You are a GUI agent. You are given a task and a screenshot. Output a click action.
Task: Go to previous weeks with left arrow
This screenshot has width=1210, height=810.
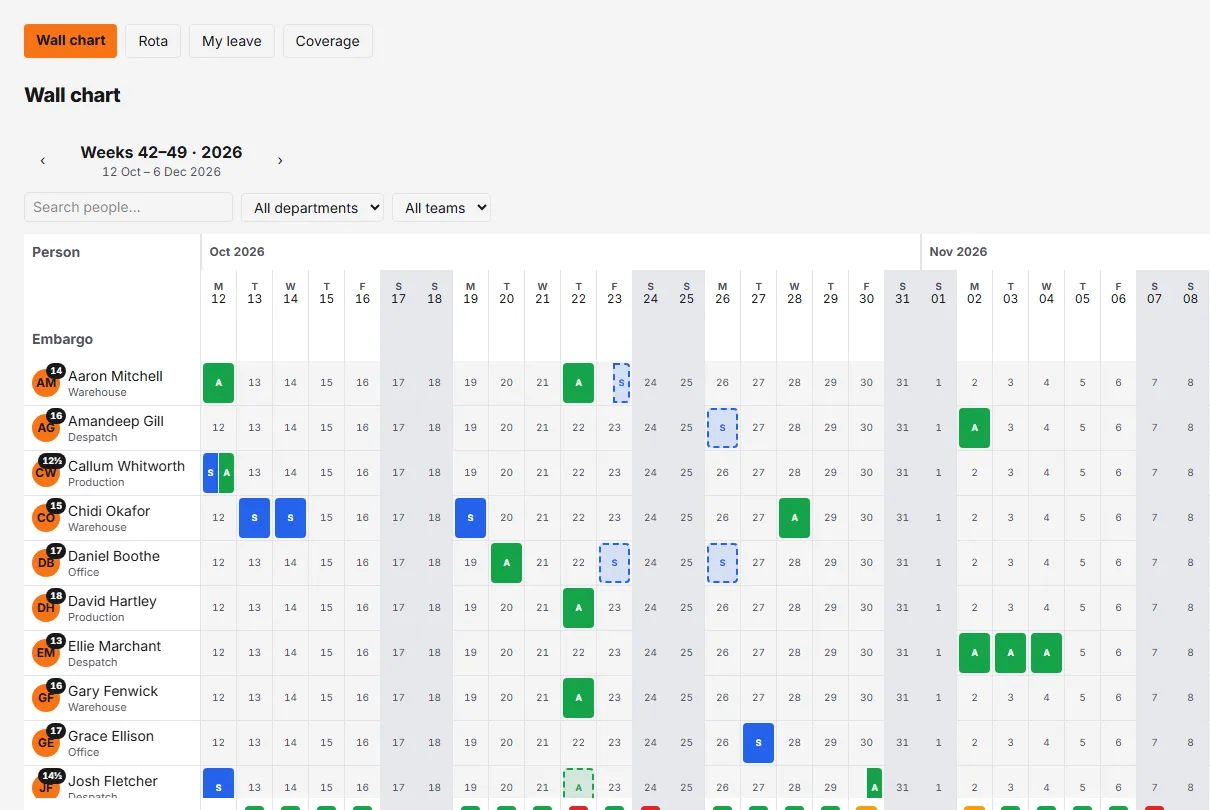(x=43, y=160)
